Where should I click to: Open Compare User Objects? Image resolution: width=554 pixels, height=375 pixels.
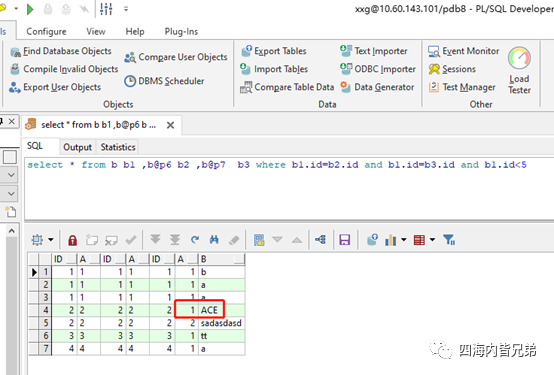176,57
